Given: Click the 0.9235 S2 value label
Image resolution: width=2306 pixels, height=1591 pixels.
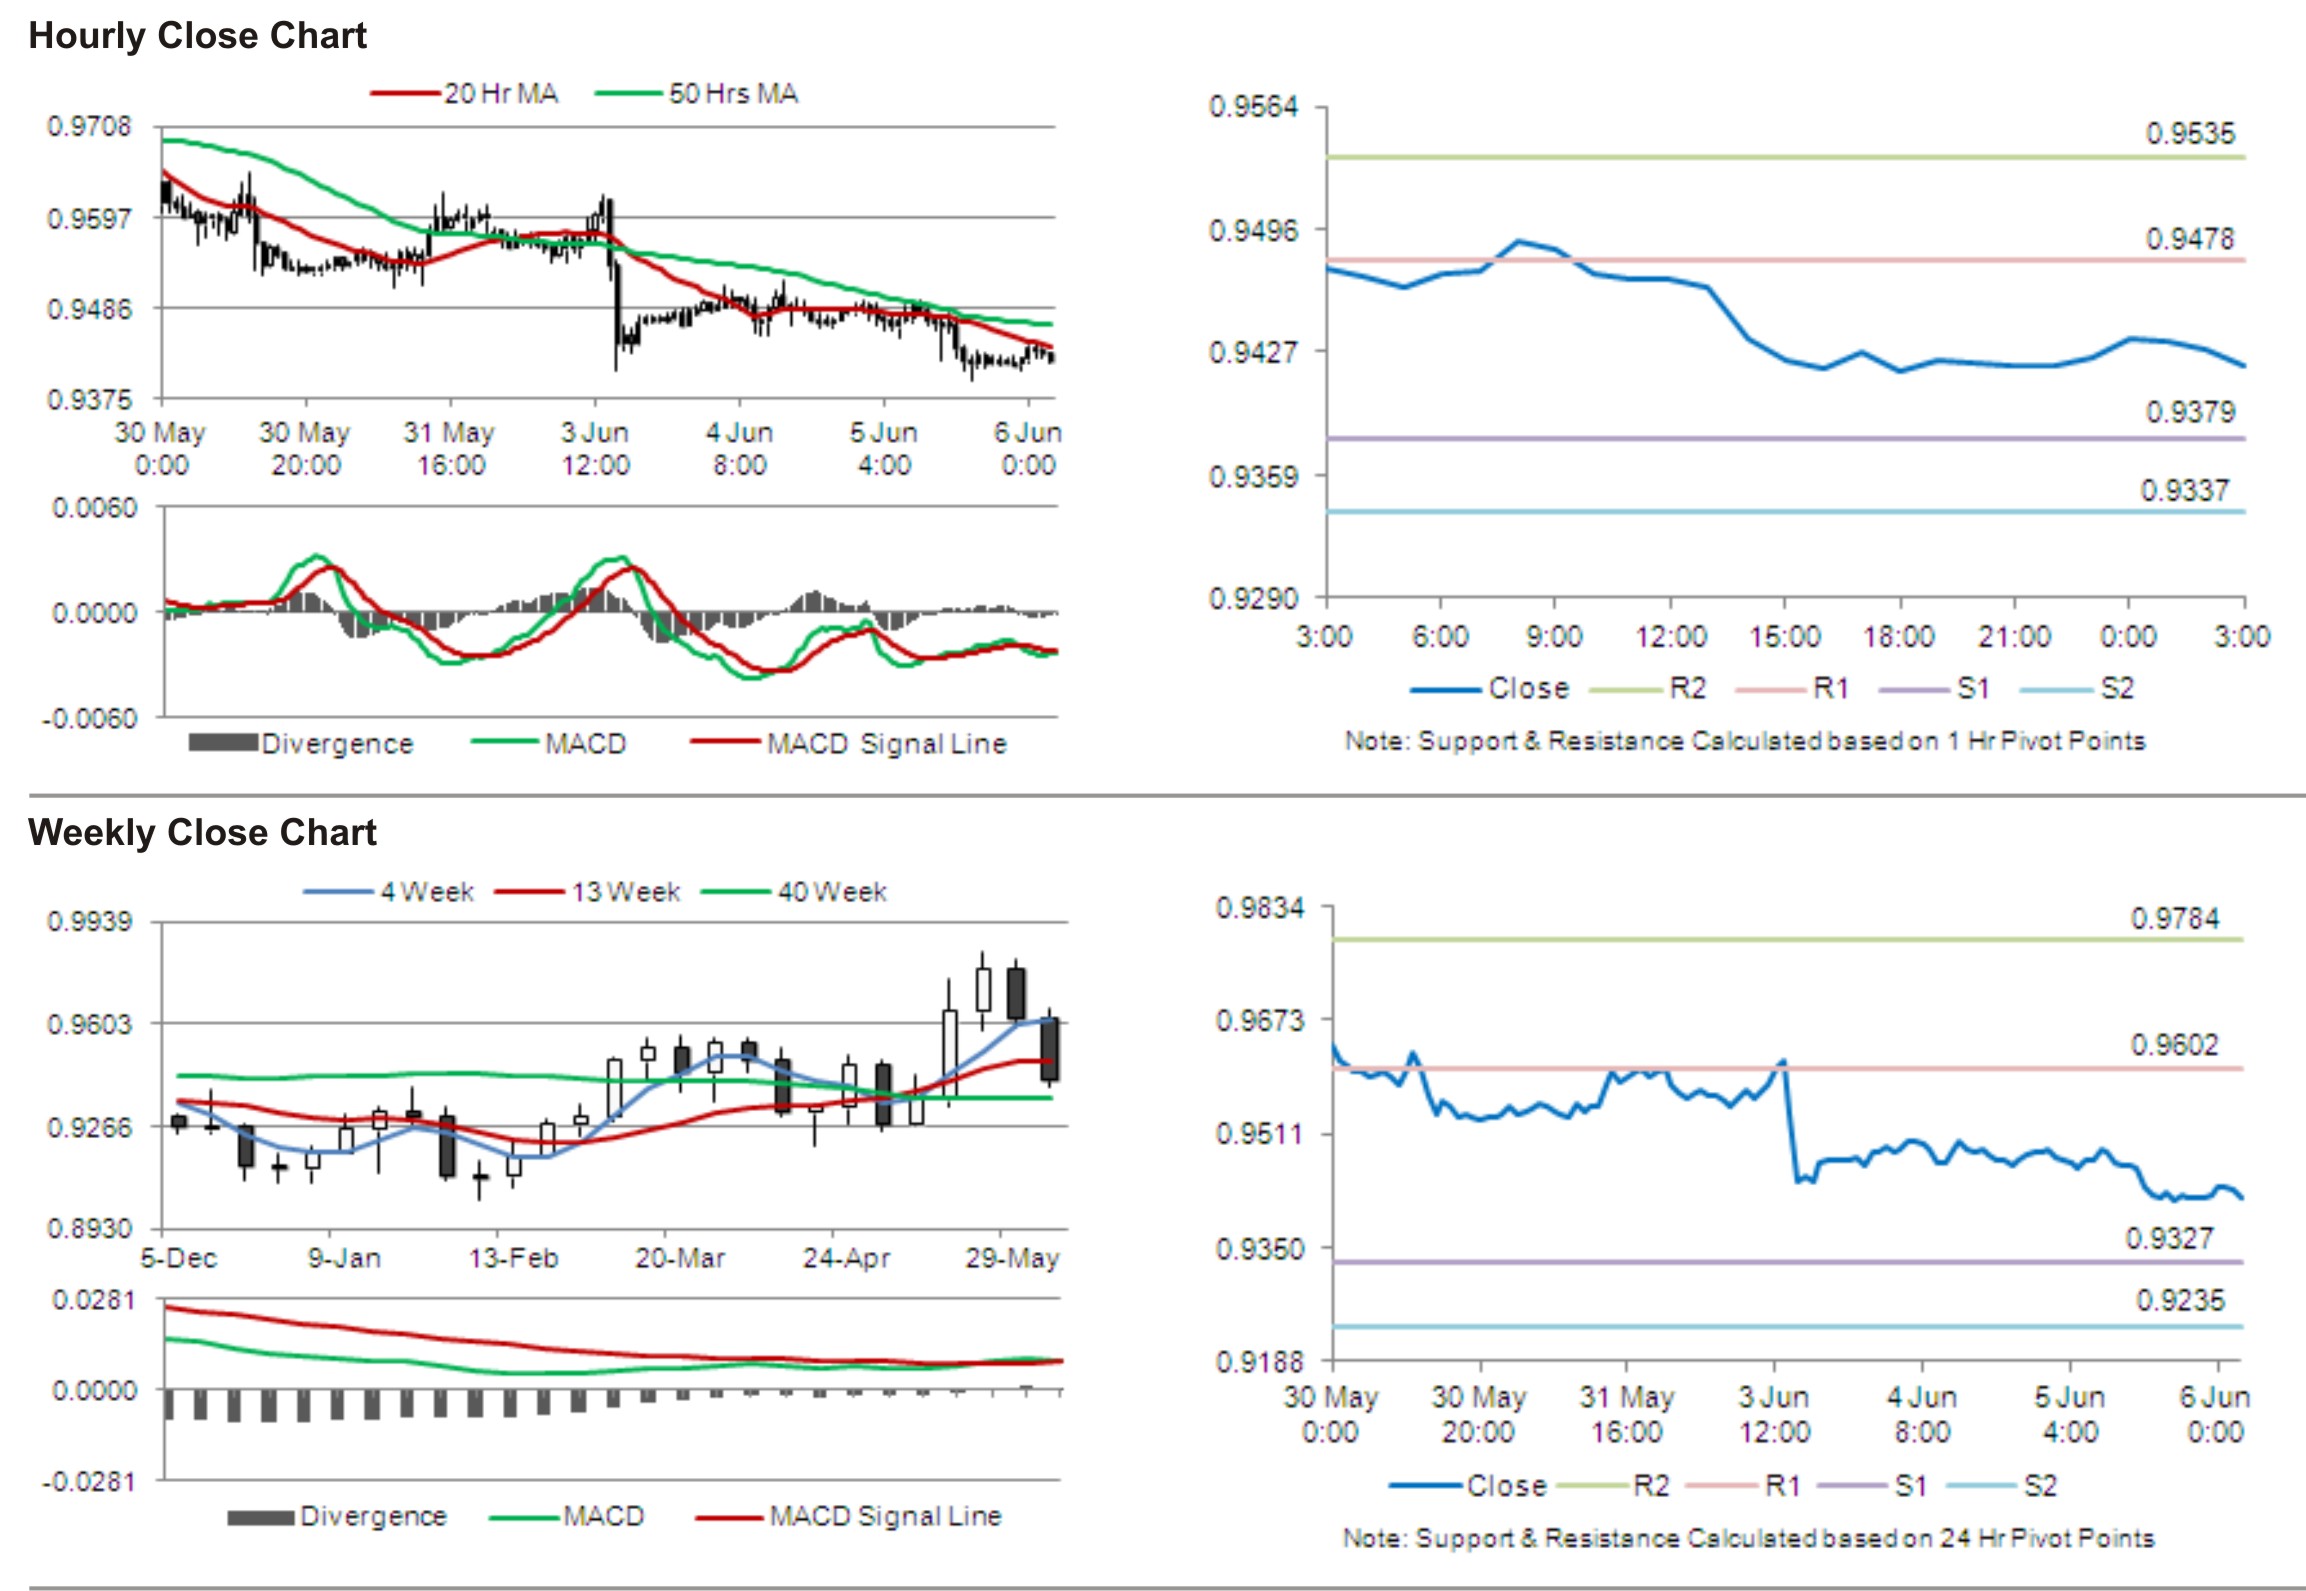Looking at the screenshot, I should click(x=2181, y=1301).
